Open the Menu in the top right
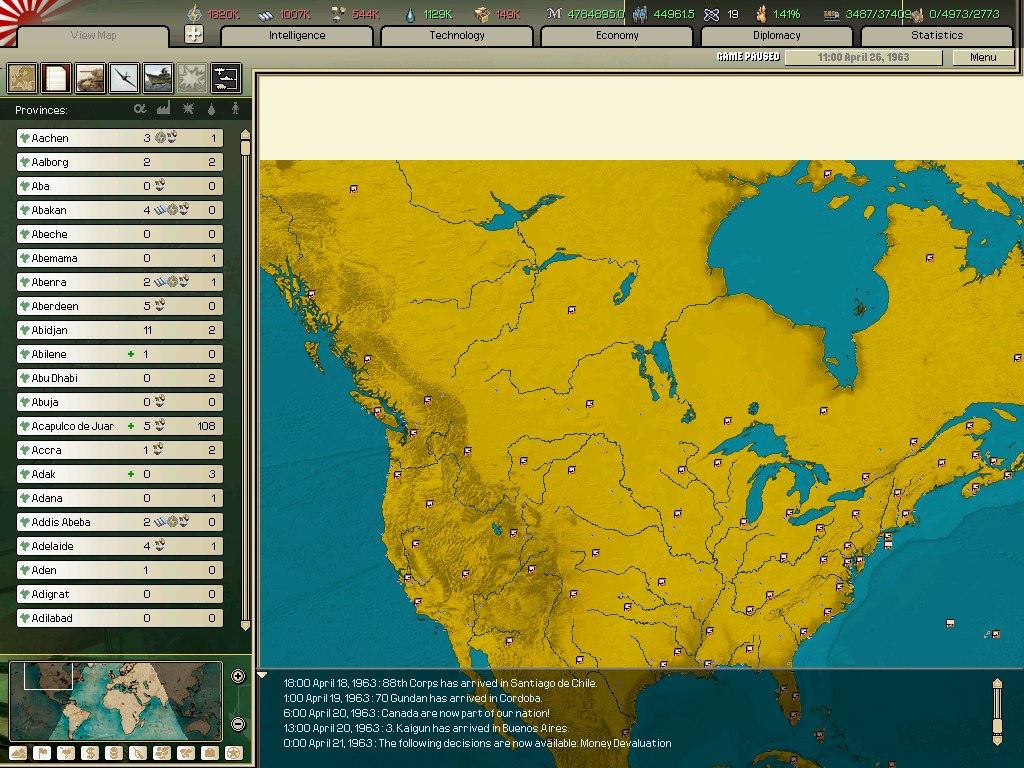1024x768 pixels. coord(981,57)
